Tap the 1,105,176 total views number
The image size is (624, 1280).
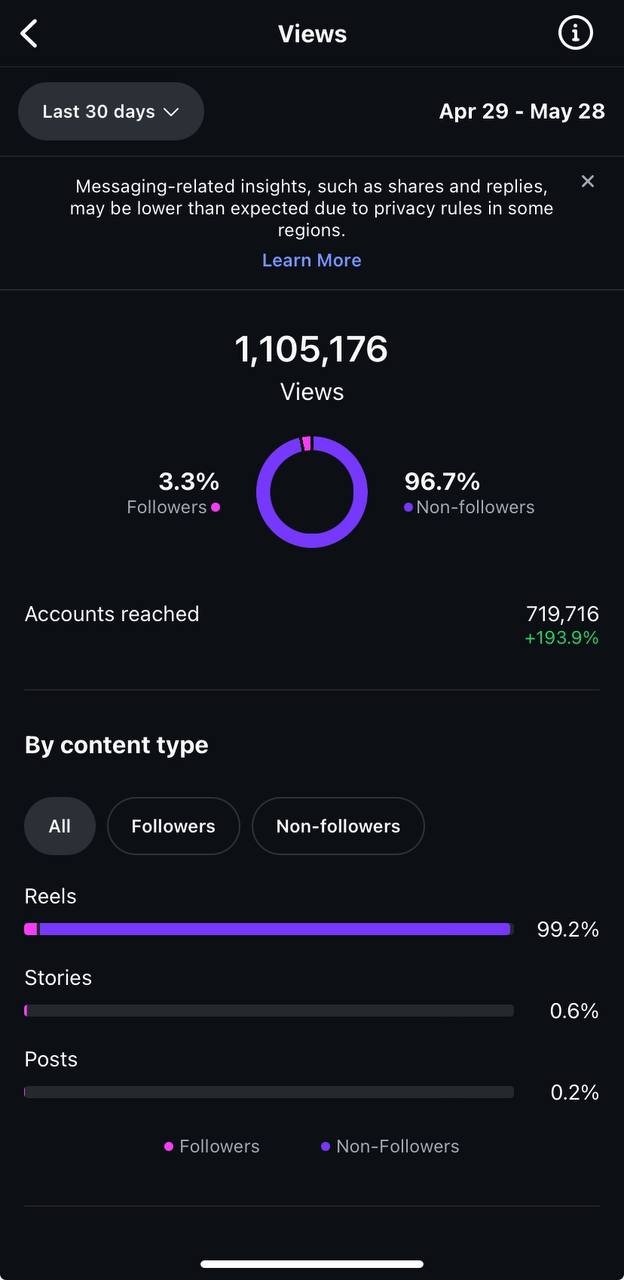click(x=311, y=349)
